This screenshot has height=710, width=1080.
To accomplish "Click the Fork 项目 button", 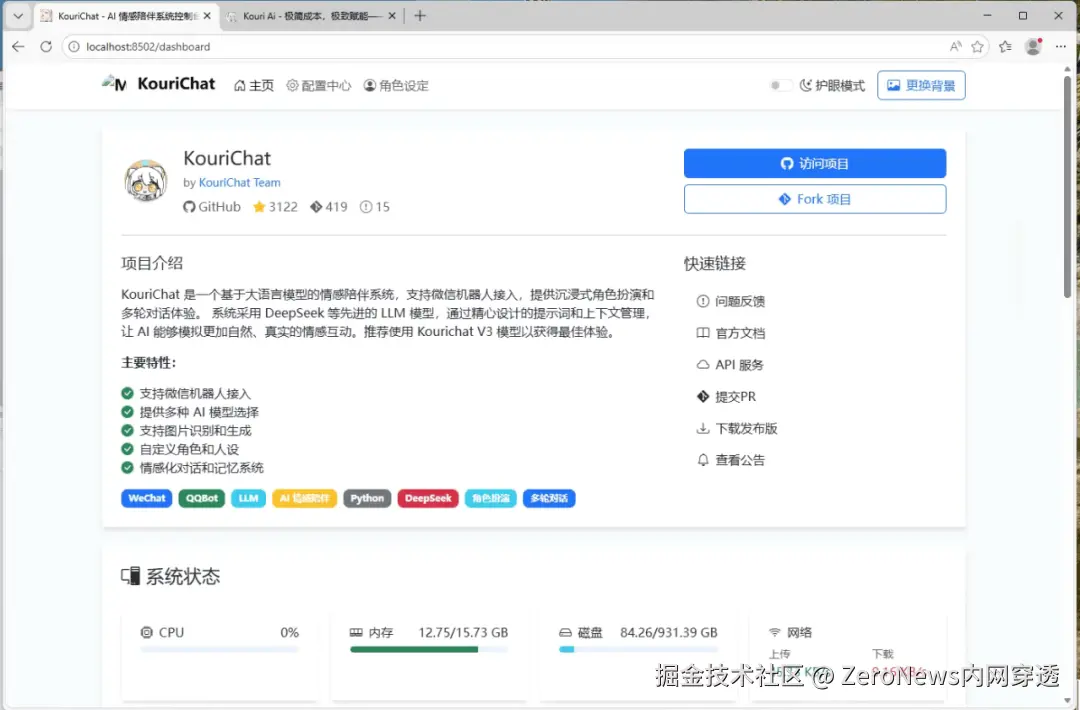I will [x=815, y=199].
